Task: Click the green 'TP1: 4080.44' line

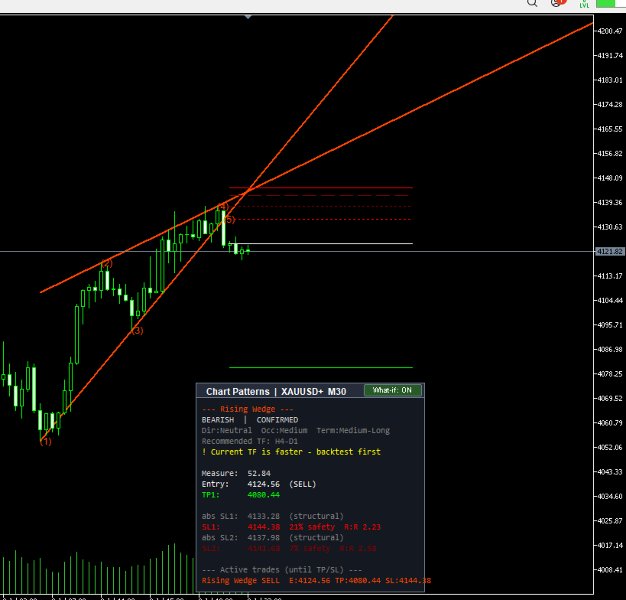Action: click(x=241, y=495)
